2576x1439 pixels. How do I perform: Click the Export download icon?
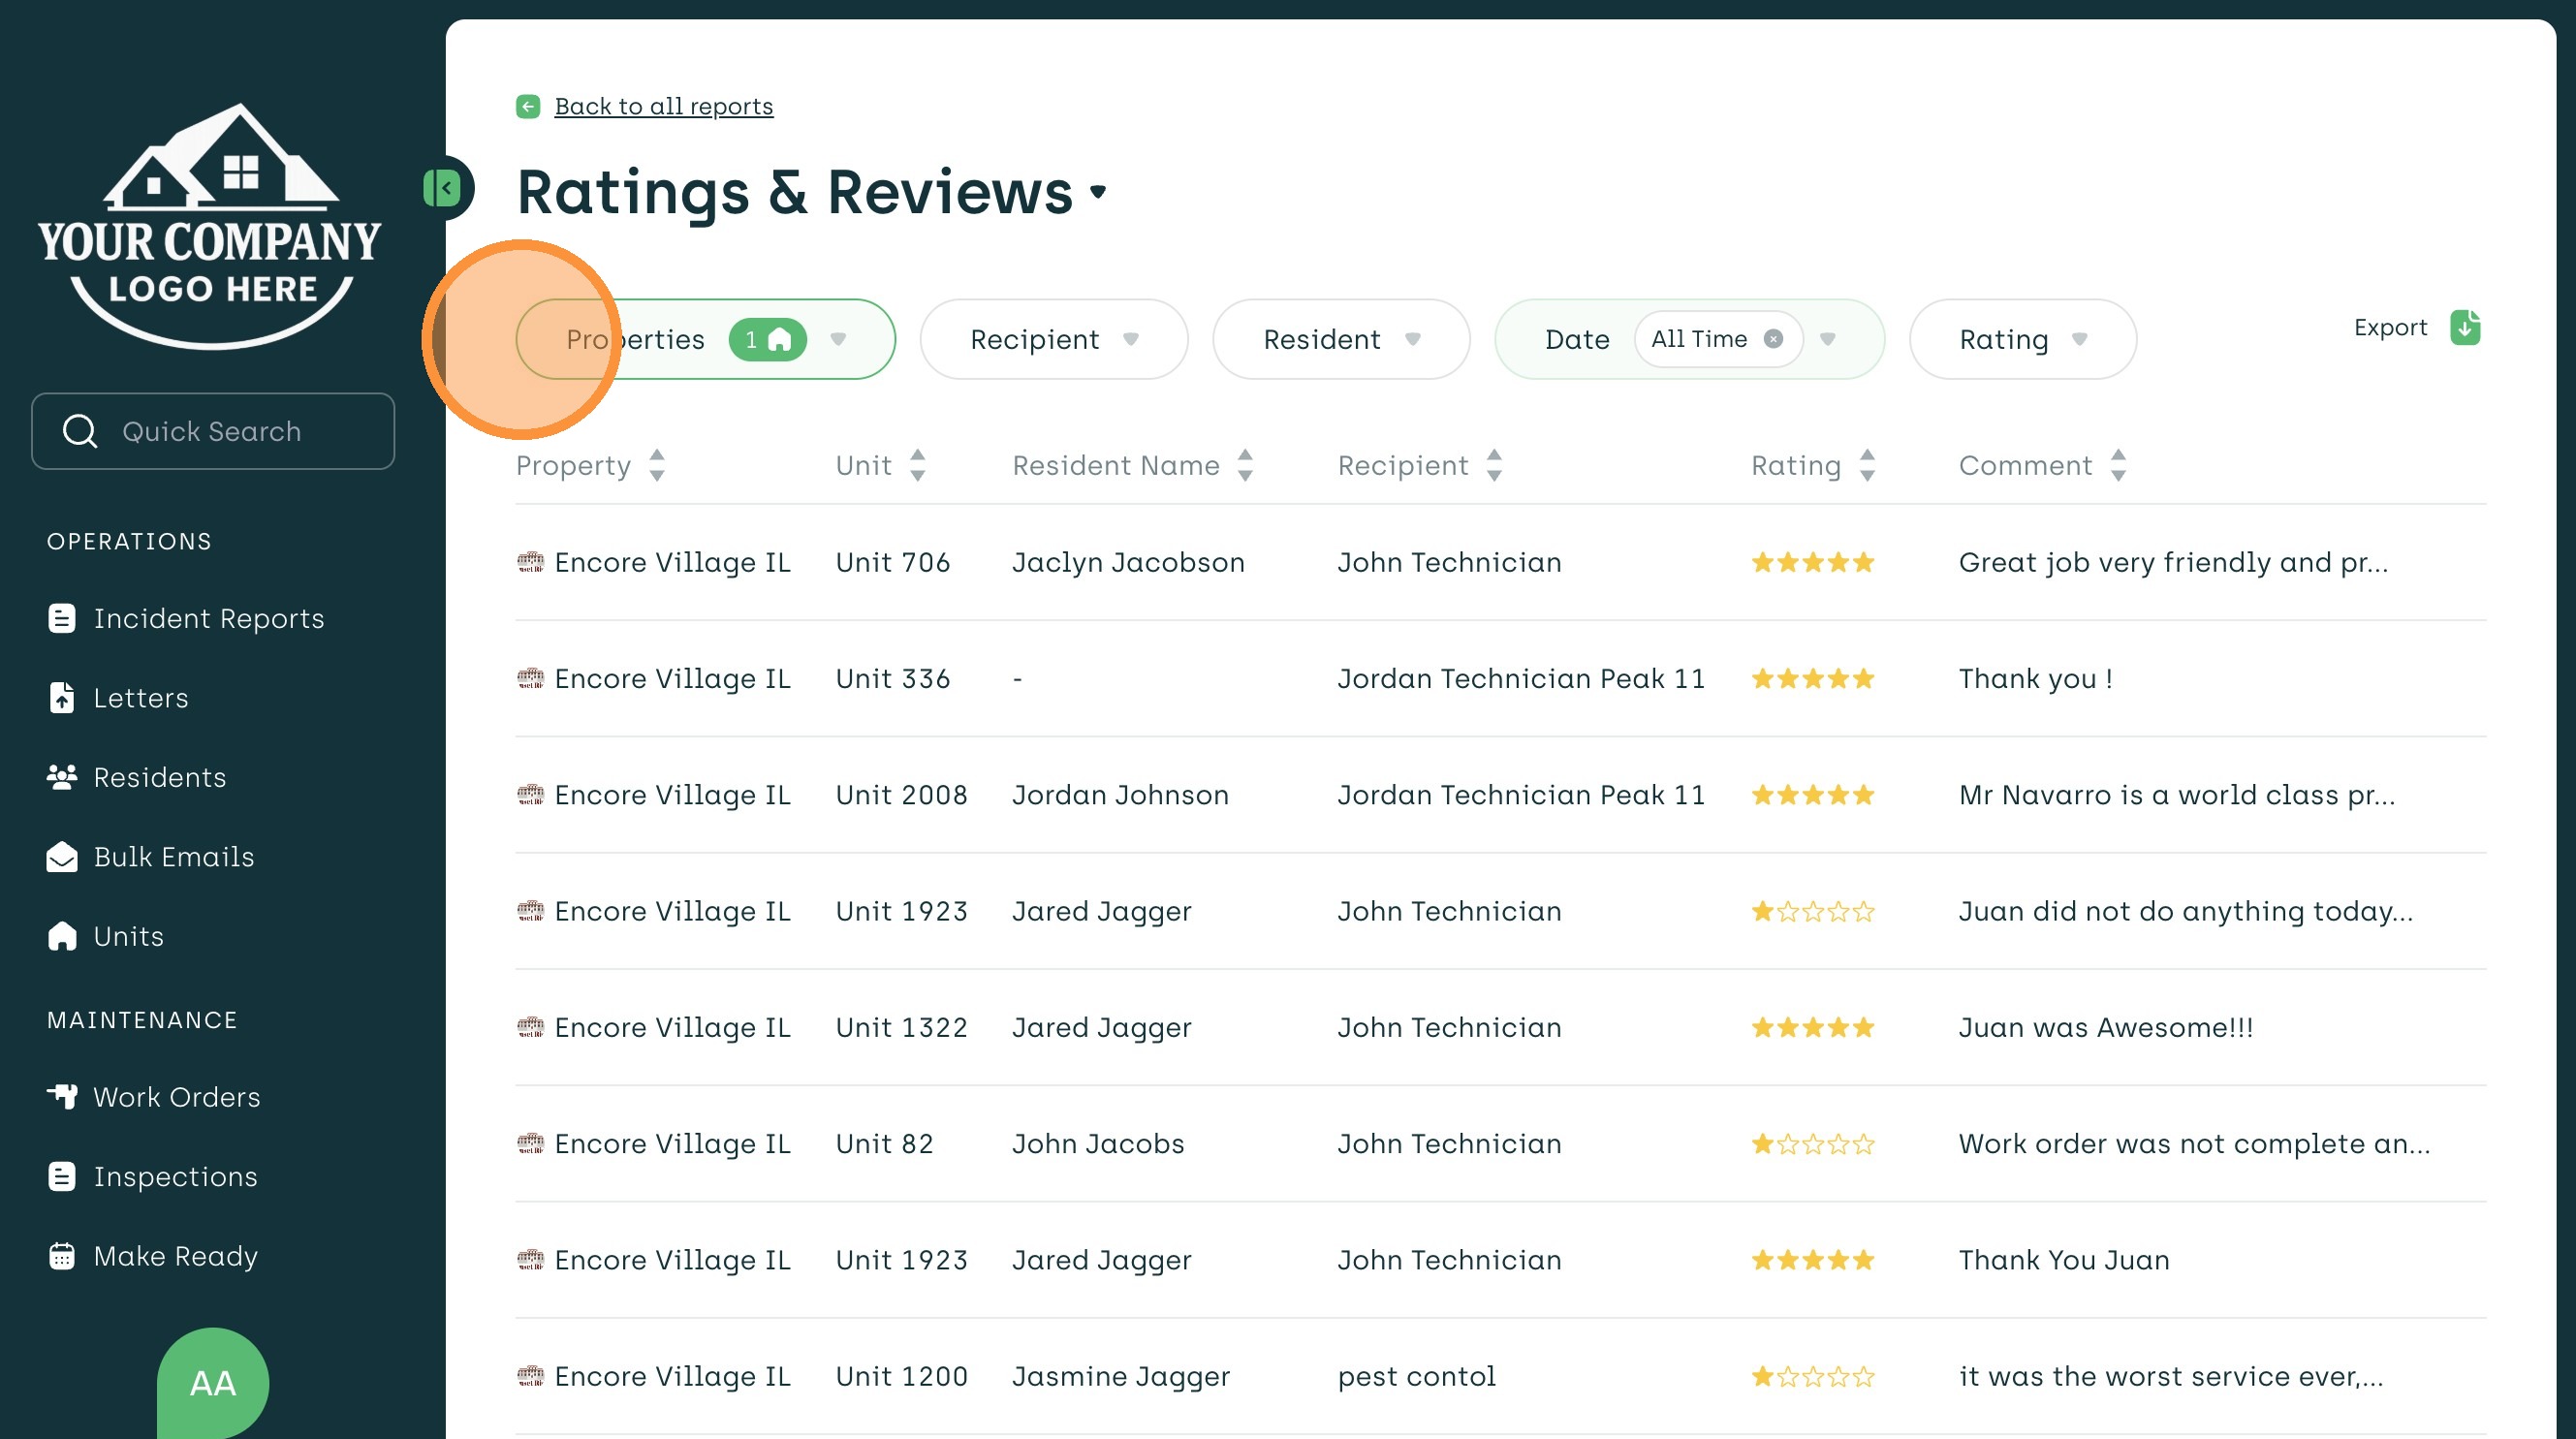tap(2464, 327)
